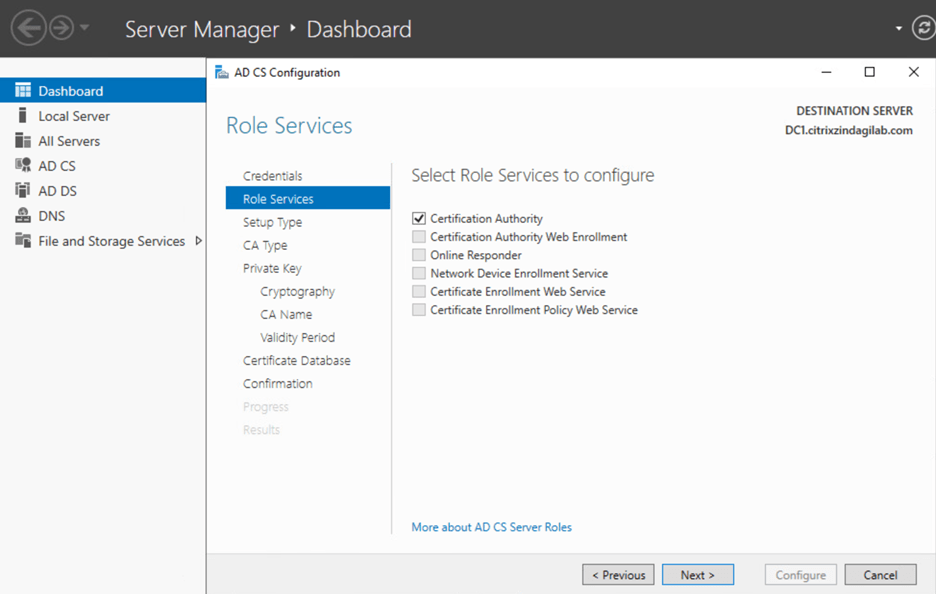This screenshot has width=936, height=594.
Task: Click the AD CS role icon in the sidebar
Action: click(x=23, y=165)
